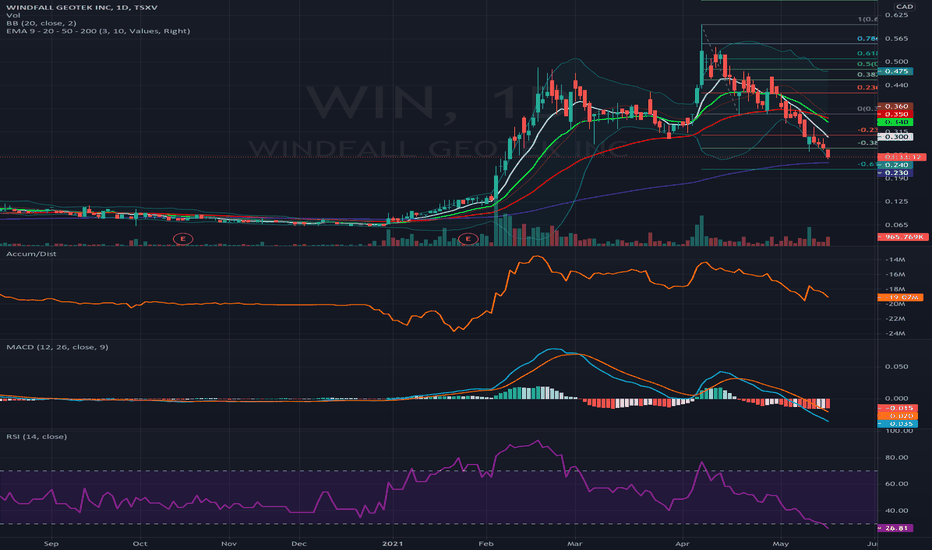Click the 0.240 teal price label
932x550 pixels.
coord(895,165)
